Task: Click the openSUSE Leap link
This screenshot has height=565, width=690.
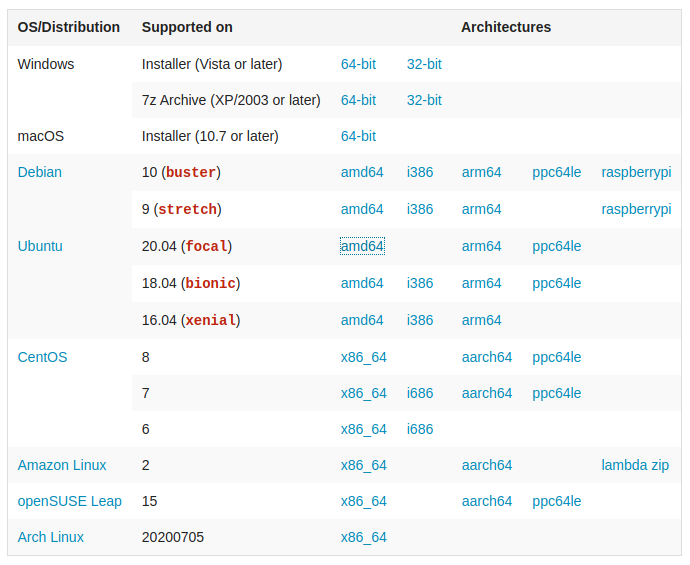Action: coord(70,501)
